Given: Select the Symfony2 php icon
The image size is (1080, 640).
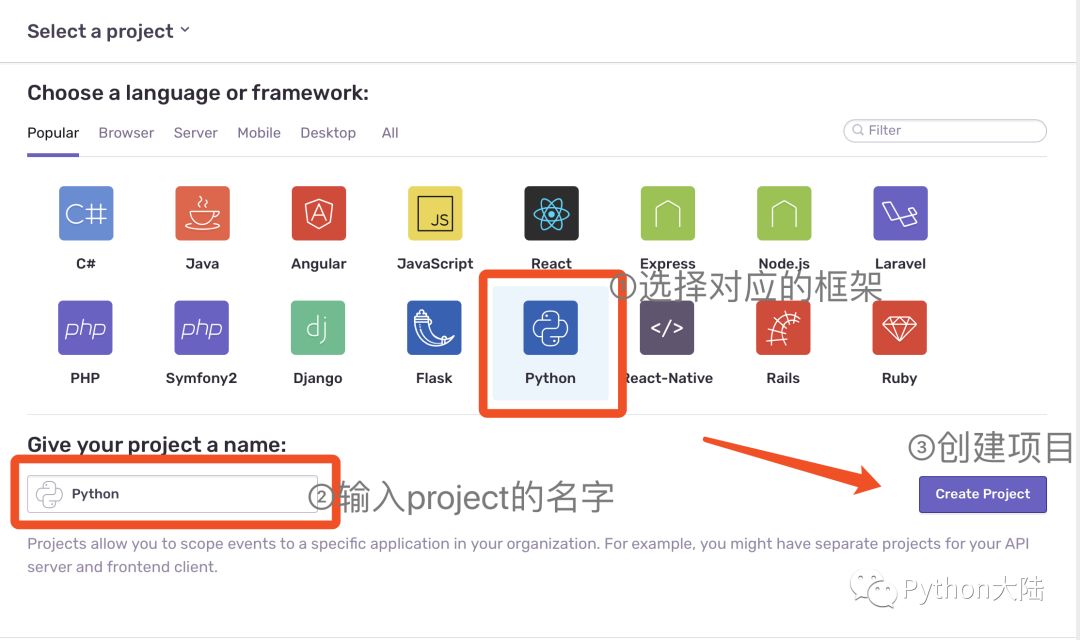Looking at the screenshot, I should (201, 328).
